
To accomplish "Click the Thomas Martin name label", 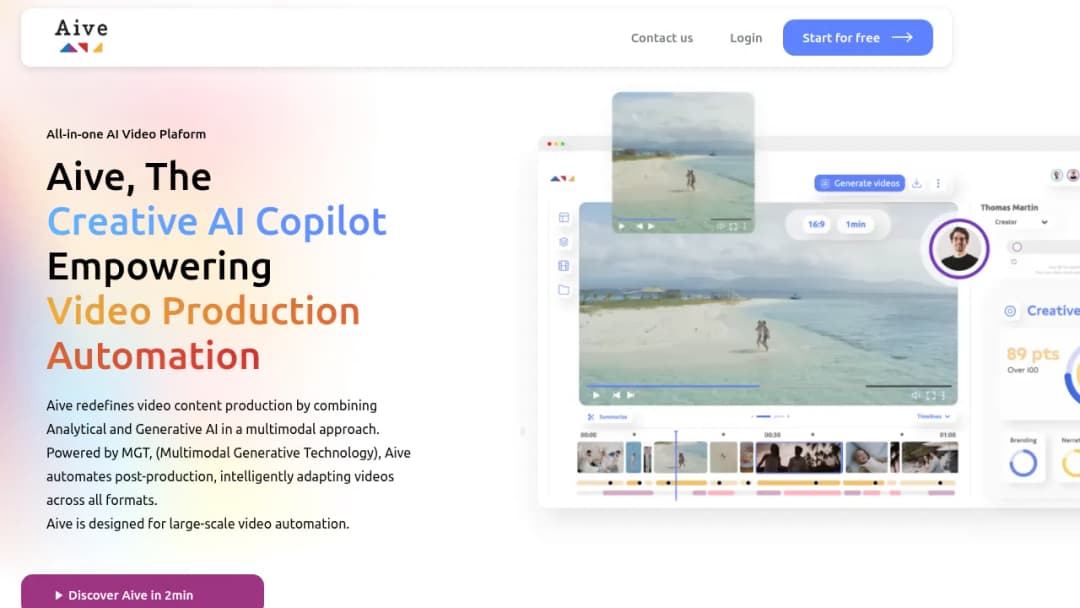I will click(x=1009, y=207).
